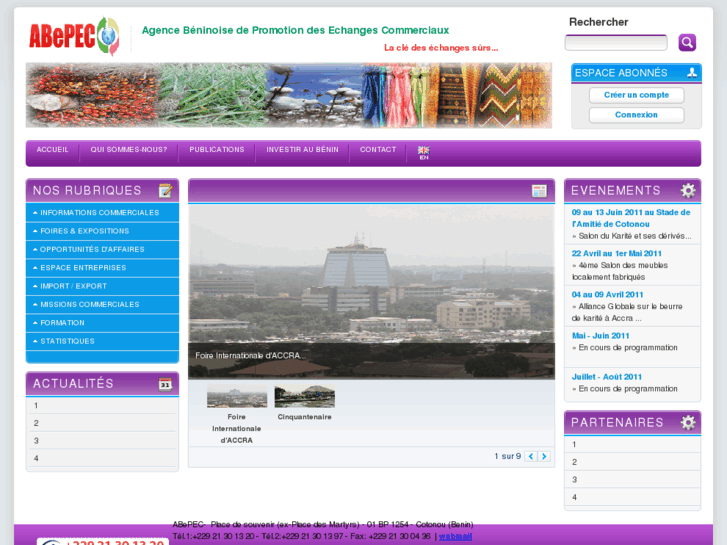Screen dimensions: 727x545
Task: Select item 3 in Partenaires list
Action: (x=632, y=480)
